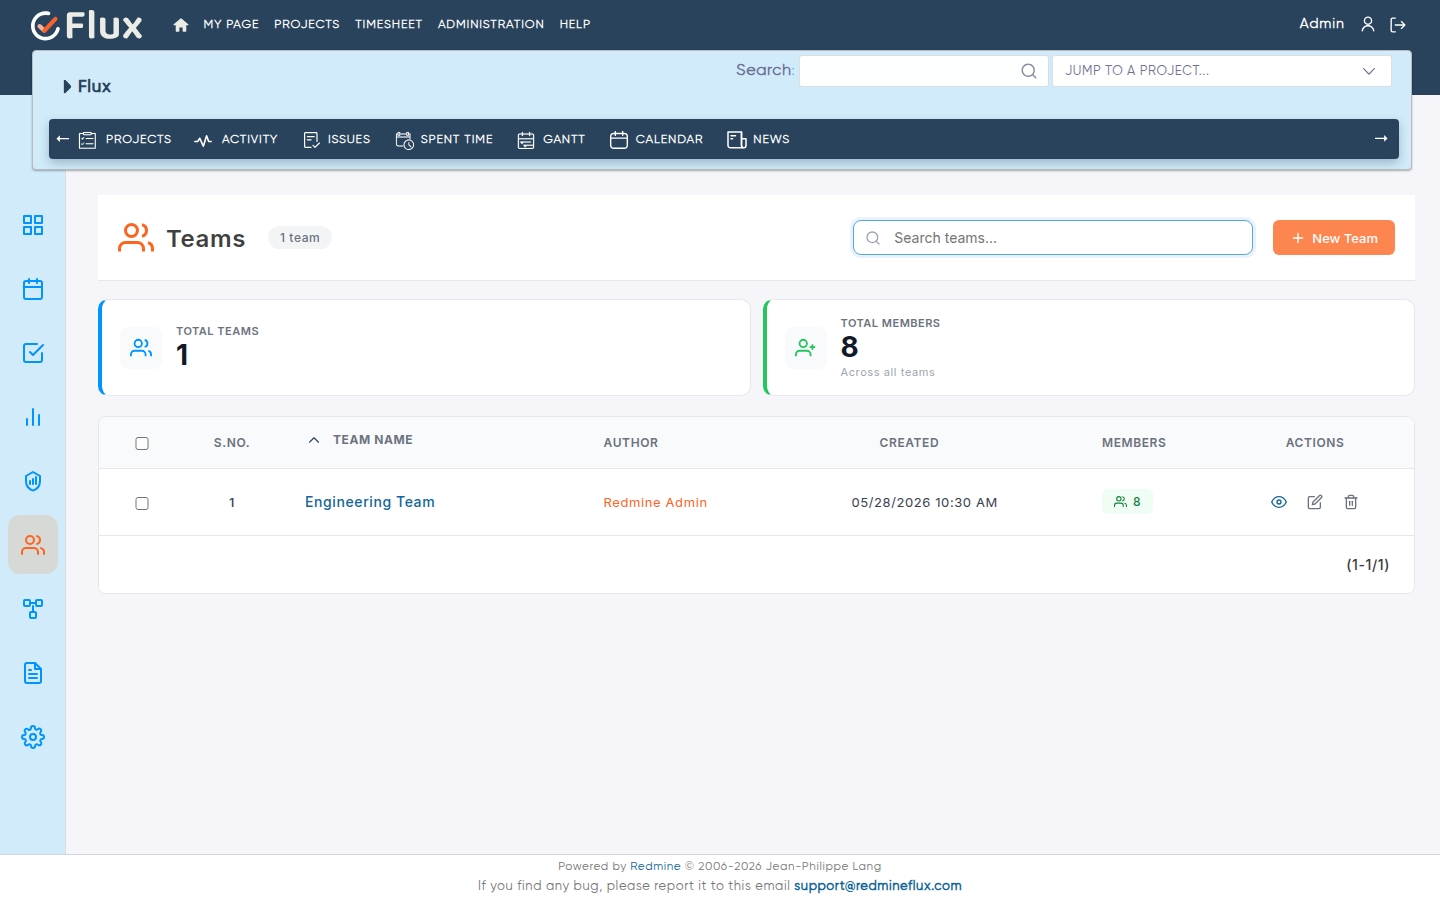Viewport: 1440px width, 900px height.
Task: Expand the Flux project triangle
Action: tap(67, 87)
